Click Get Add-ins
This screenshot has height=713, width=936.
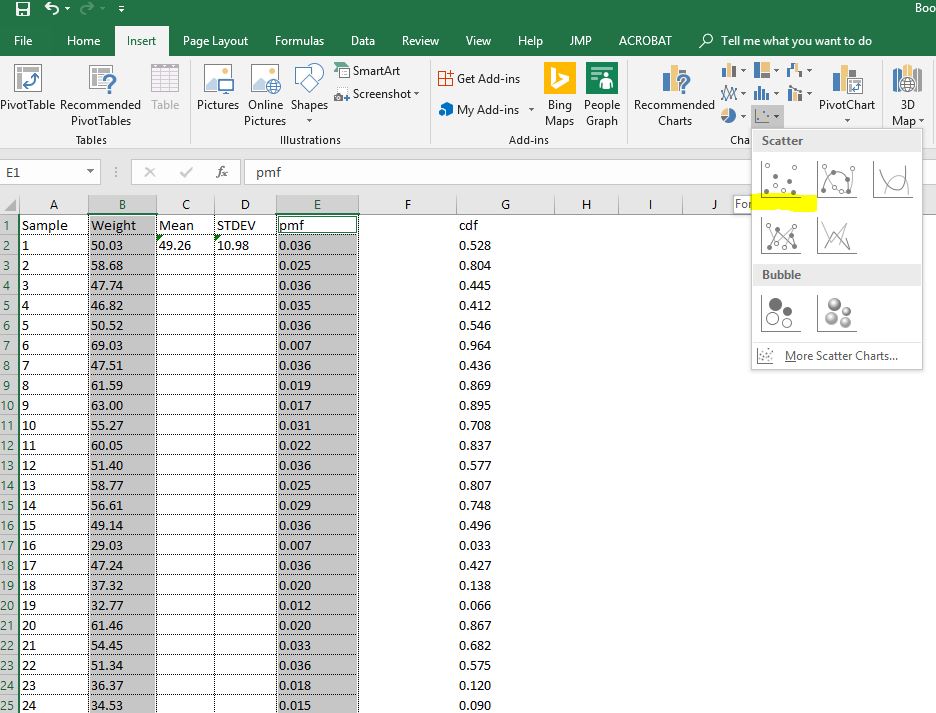[x=479, y=78]
